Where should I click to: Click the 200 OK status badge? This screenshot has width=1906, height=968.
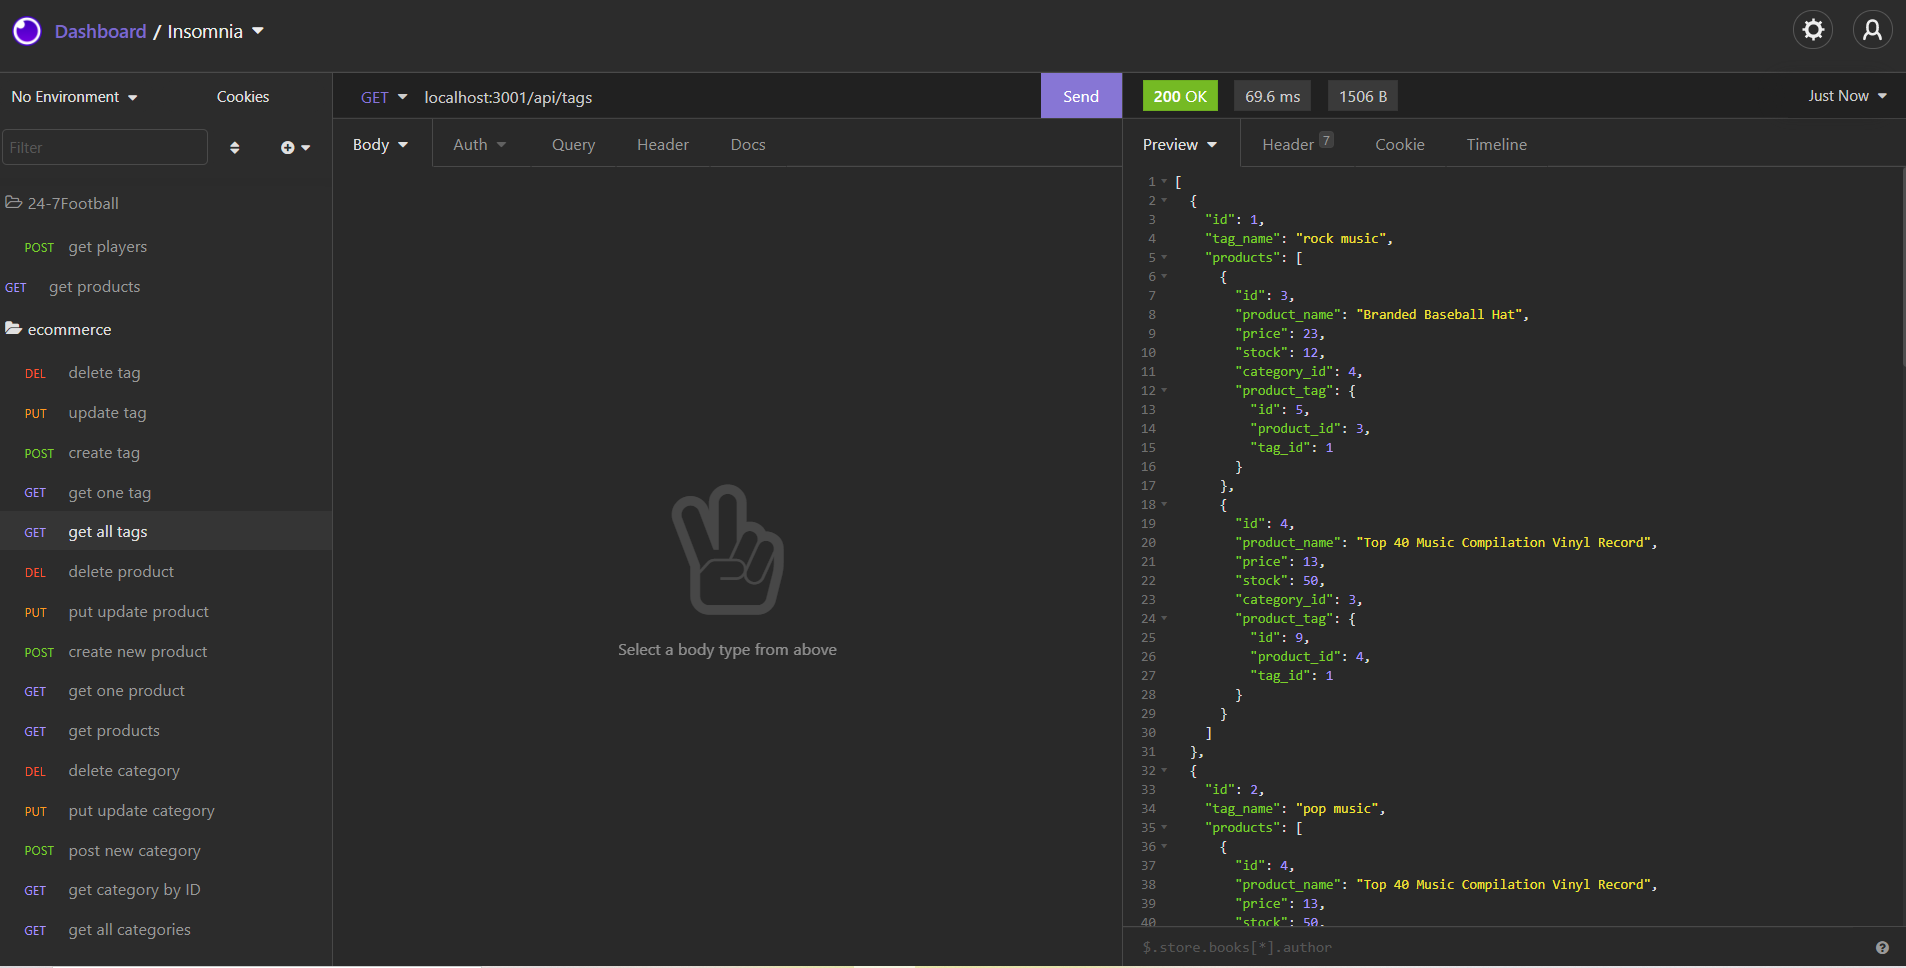pyautogui.click(x=1180, y=96)
